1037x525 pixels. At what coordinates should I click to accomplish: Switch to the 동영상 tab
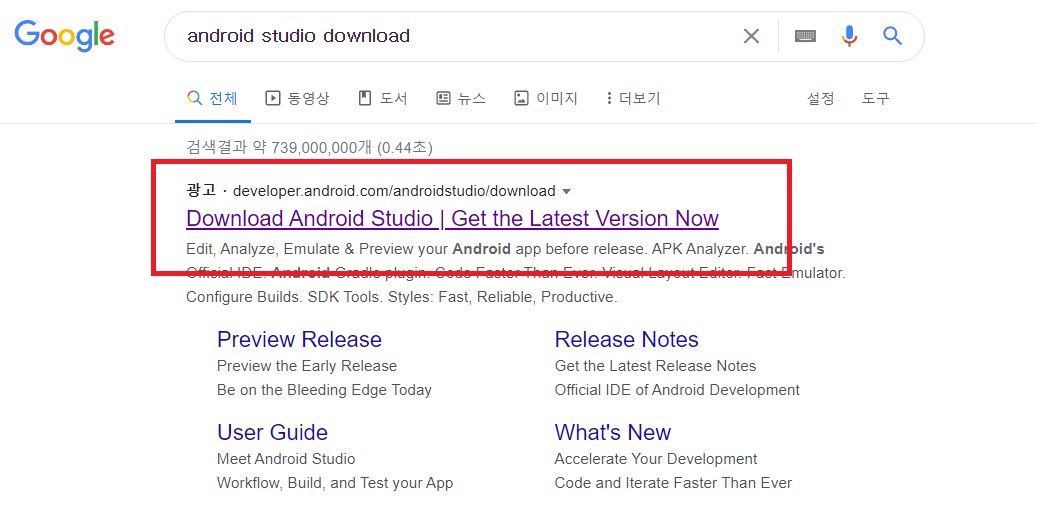click(x=297, y=99)
